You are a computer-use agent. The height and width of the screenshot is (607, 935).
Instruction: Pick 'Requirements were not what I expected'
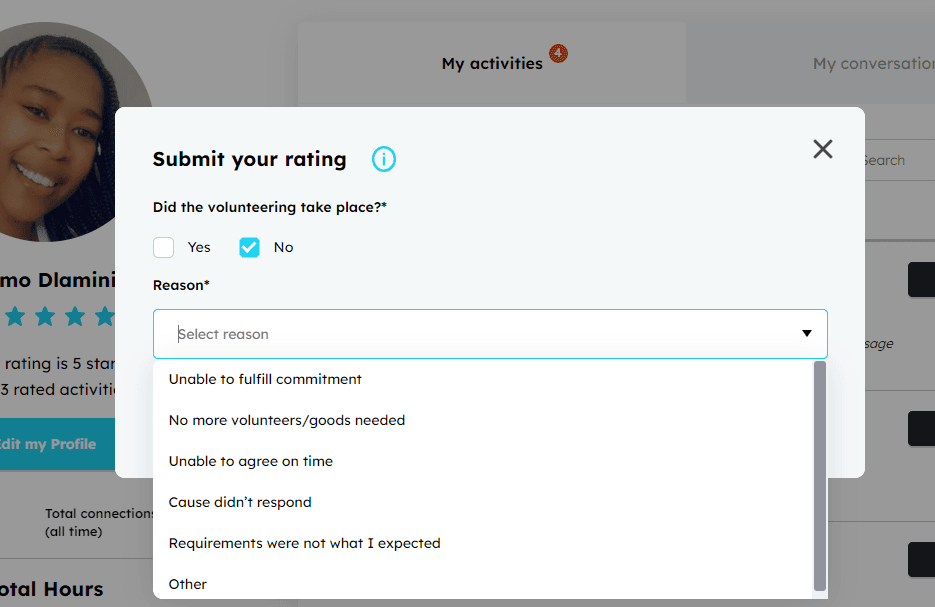(x=304, y=543)
